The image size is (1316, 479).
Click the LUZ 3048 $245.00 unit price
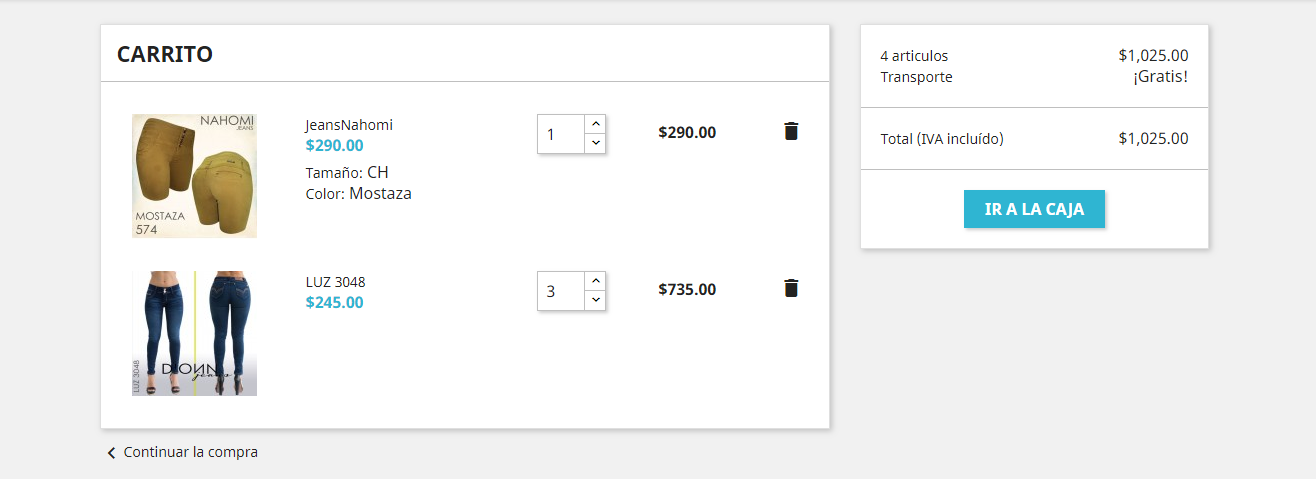[x=334, y=302]
